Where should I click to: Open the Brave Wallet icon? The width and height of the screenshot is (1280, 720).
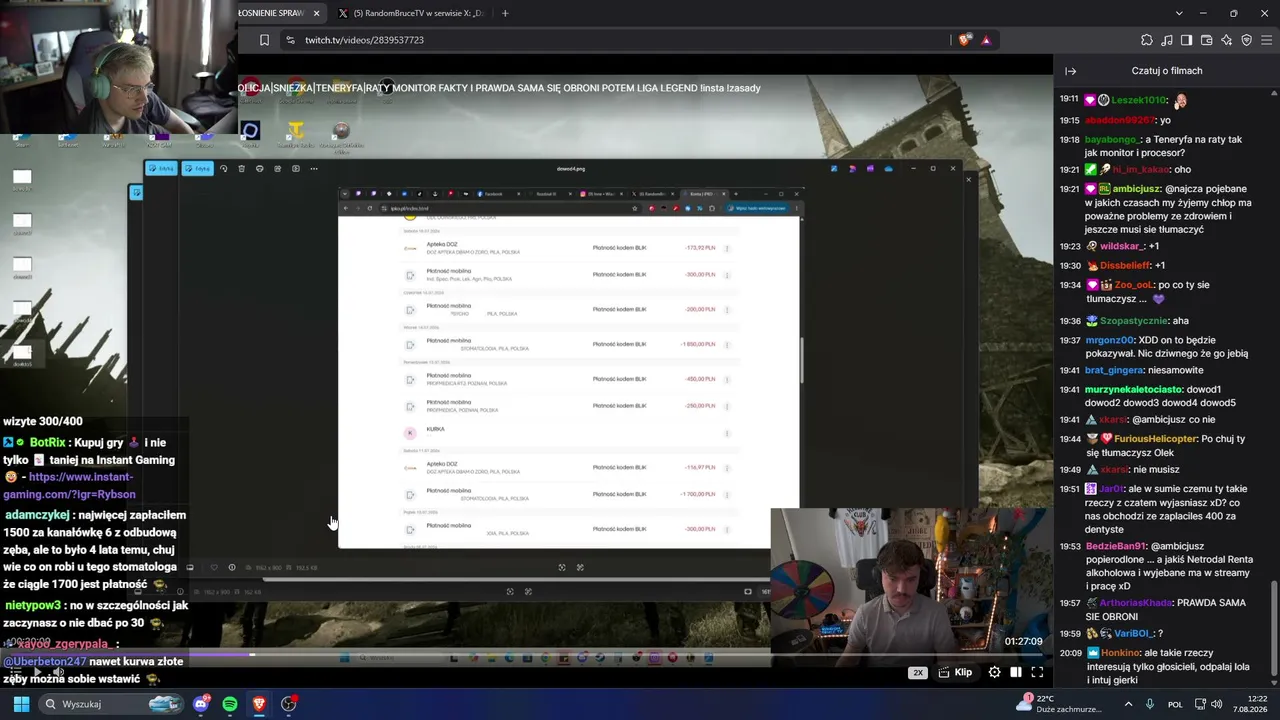(1207, 40)
